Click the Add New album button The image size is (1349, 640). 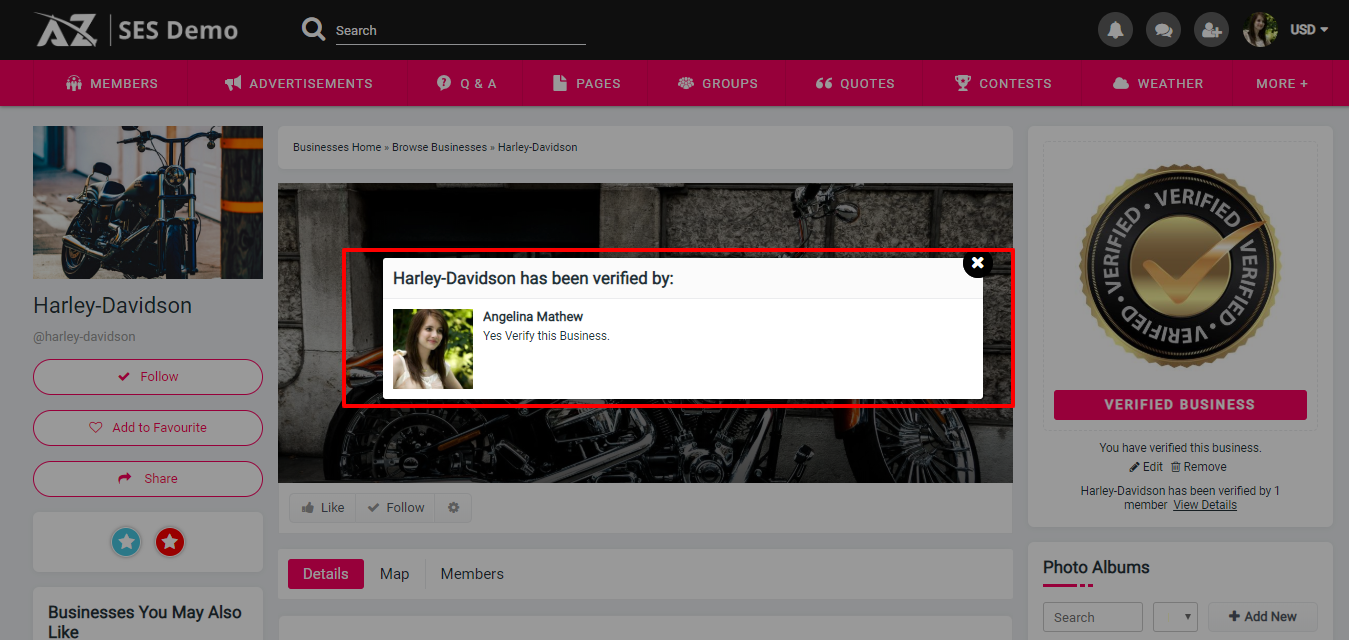pos(1263,617)
